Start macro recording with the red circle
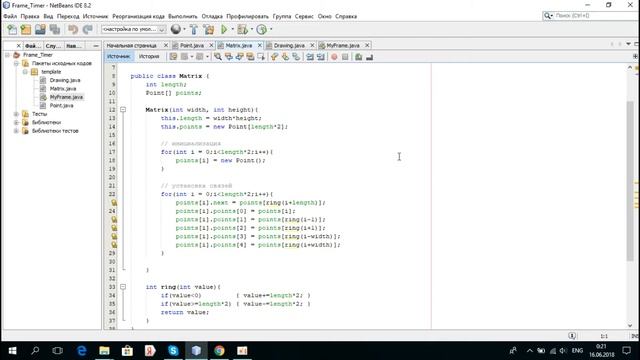 (x=334, y=57)
